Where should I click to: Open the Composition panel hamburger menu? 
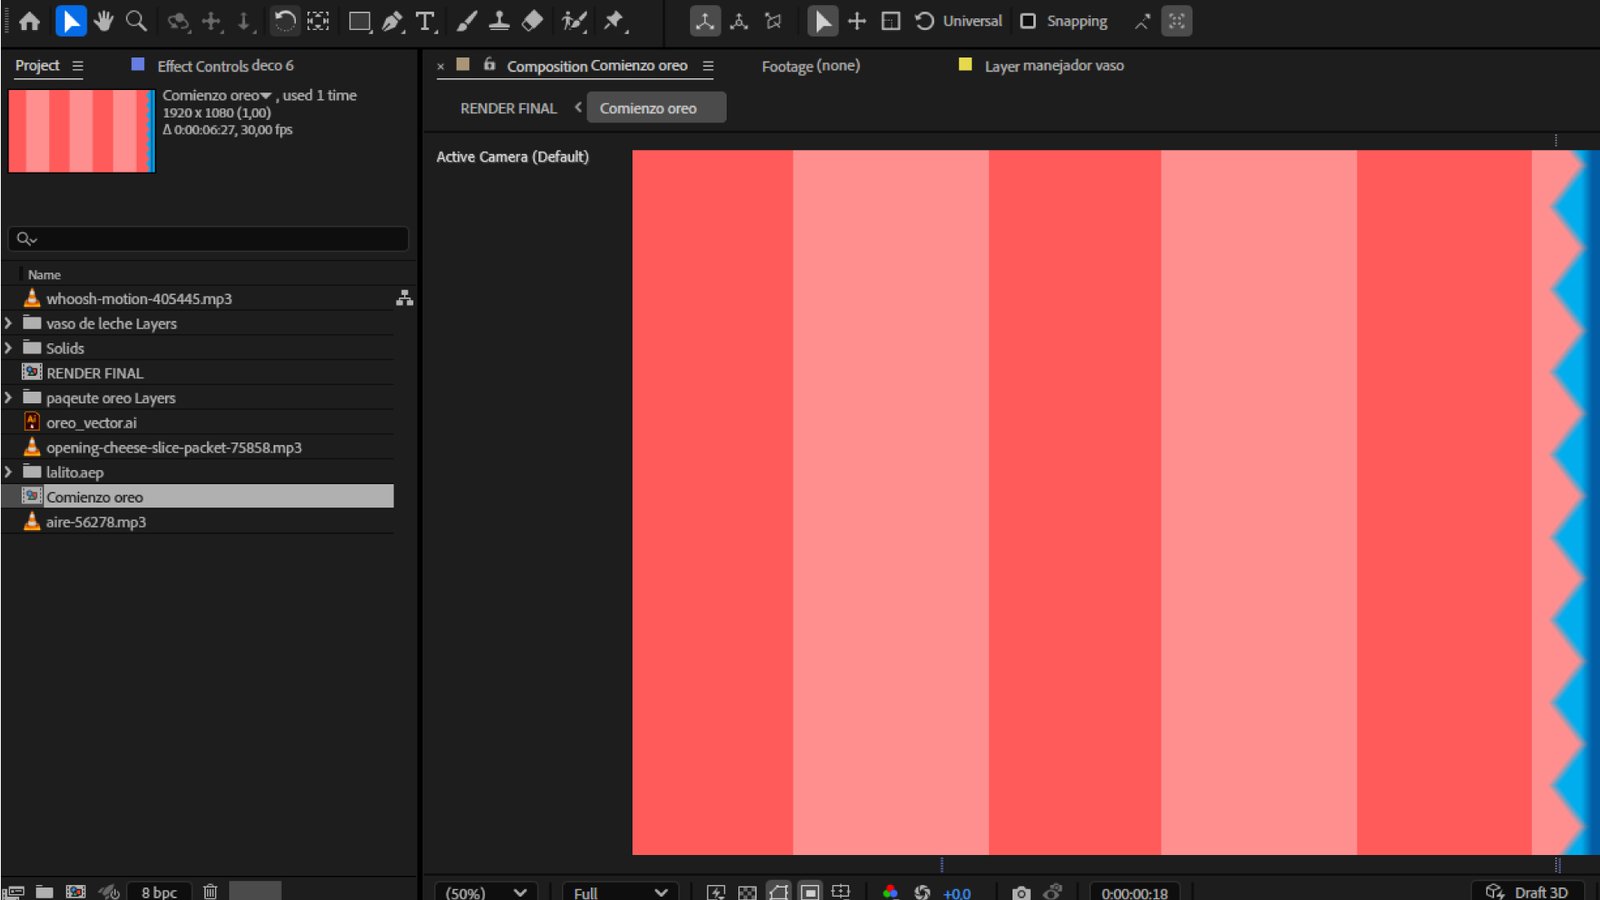point(708,66)
